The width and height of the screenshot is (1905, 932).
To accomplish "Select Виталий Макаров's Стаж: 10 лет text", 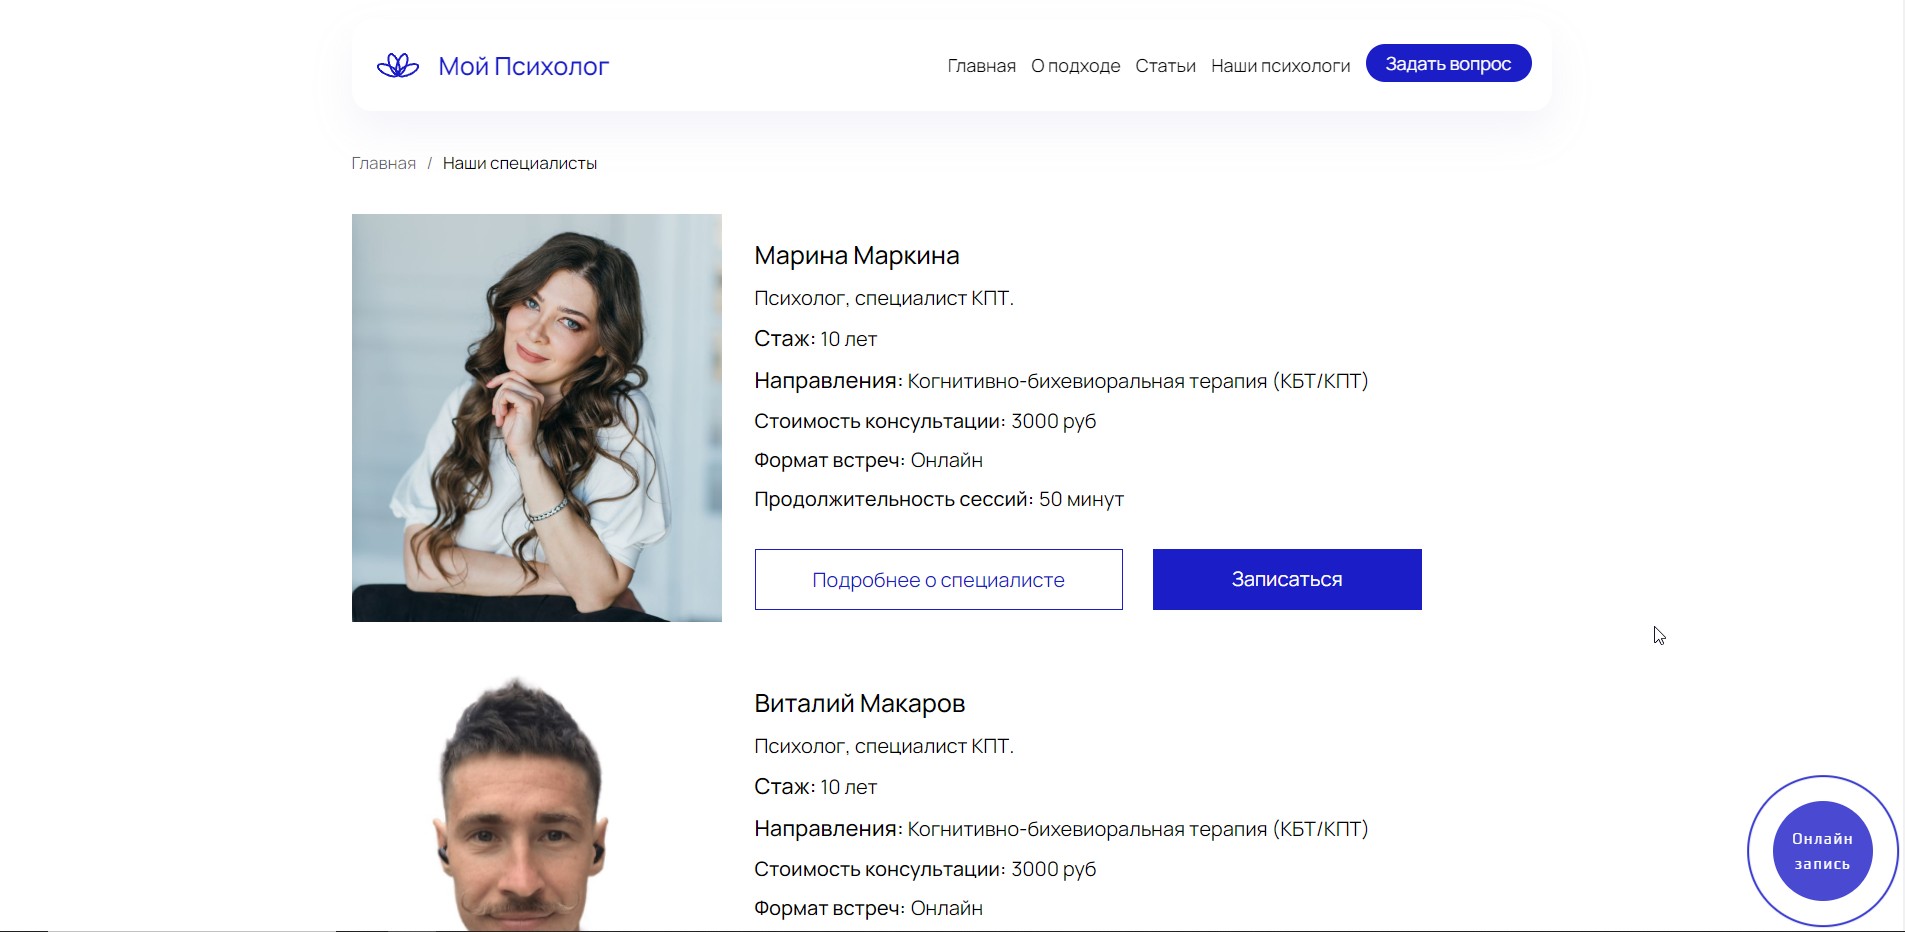I will coord(815,787).
